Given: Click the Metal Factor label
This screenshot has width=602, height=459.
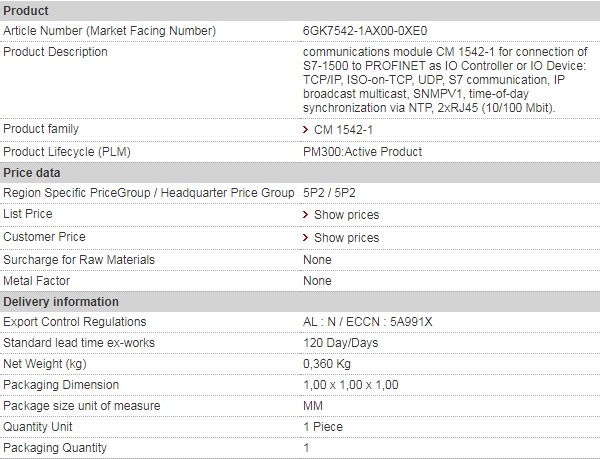Looking at the screenshot, I should 36,281.
